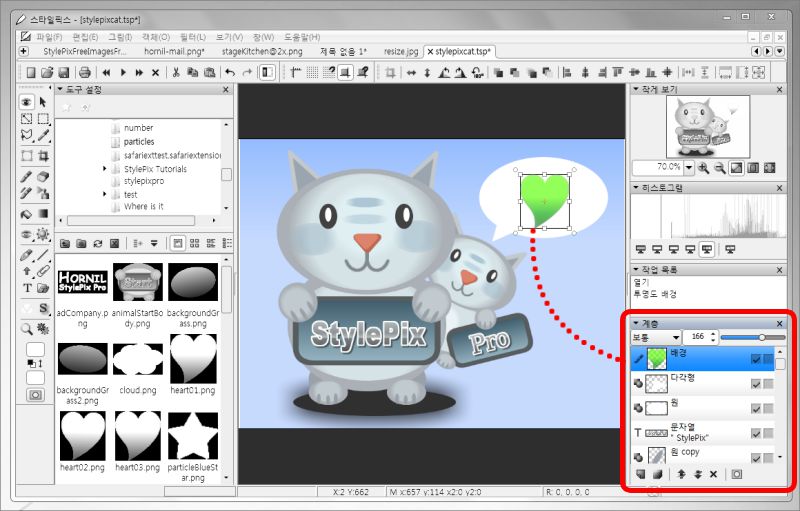Select the arrow pointer tool
800x511 pixels.
coord(43,103)
